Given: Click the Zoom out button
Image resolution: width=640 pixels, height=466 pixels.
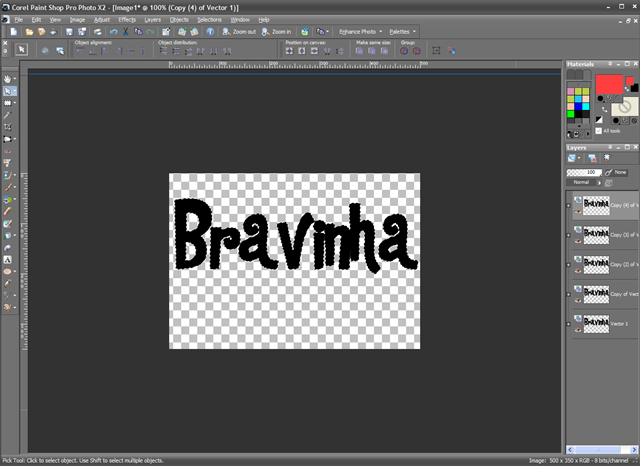Looking at the screenshot, I should click(x=239, y=31).
